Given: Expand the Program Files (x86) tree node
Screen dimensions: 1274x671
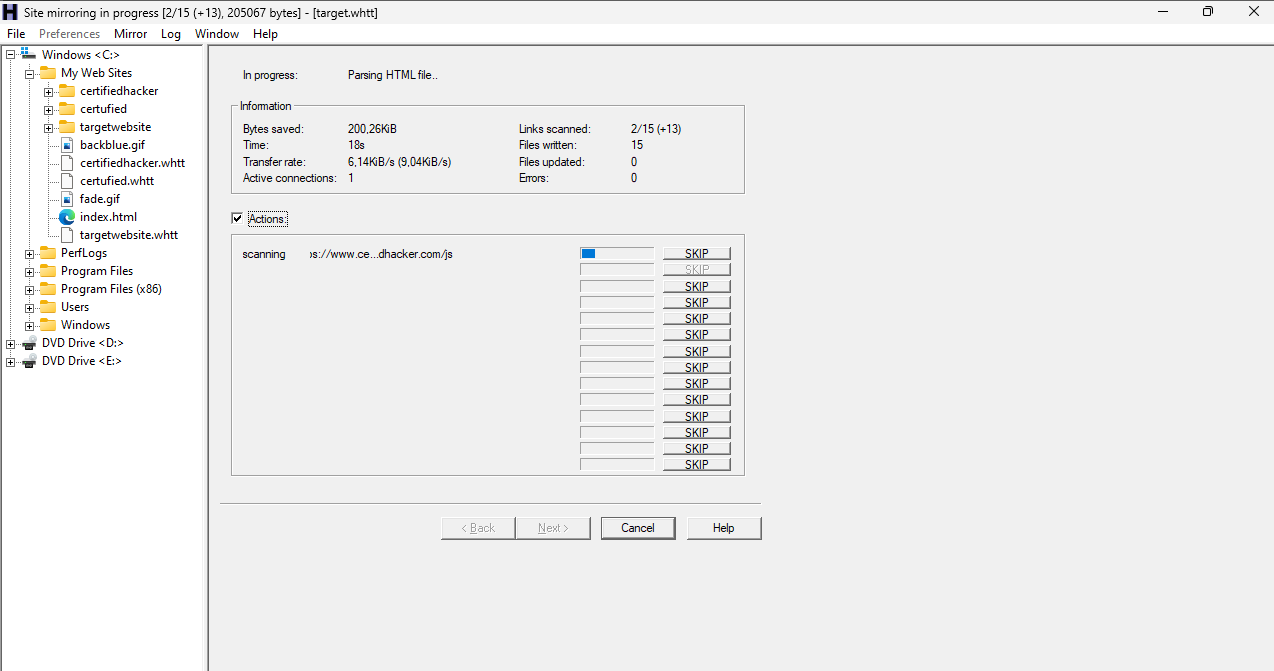Looking at the screenshot, I should click(x=29, y=288).
